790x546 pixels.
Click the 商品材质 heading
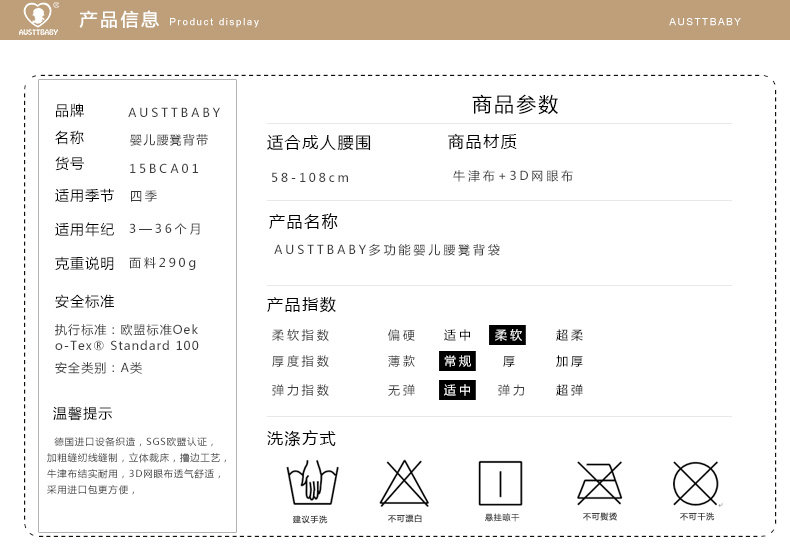[482, 142]
